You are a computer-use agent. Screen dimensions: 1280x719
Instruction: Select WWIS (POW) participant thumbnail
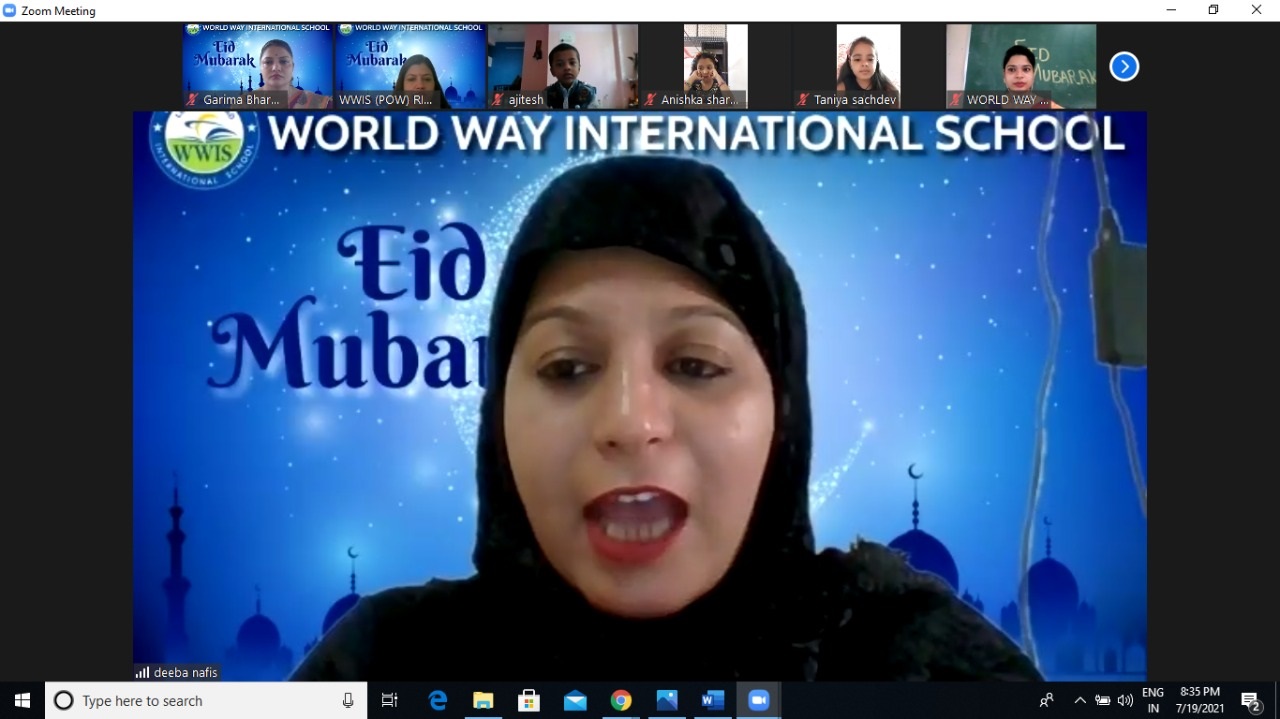pyautogui.click(x=410, y=66)
